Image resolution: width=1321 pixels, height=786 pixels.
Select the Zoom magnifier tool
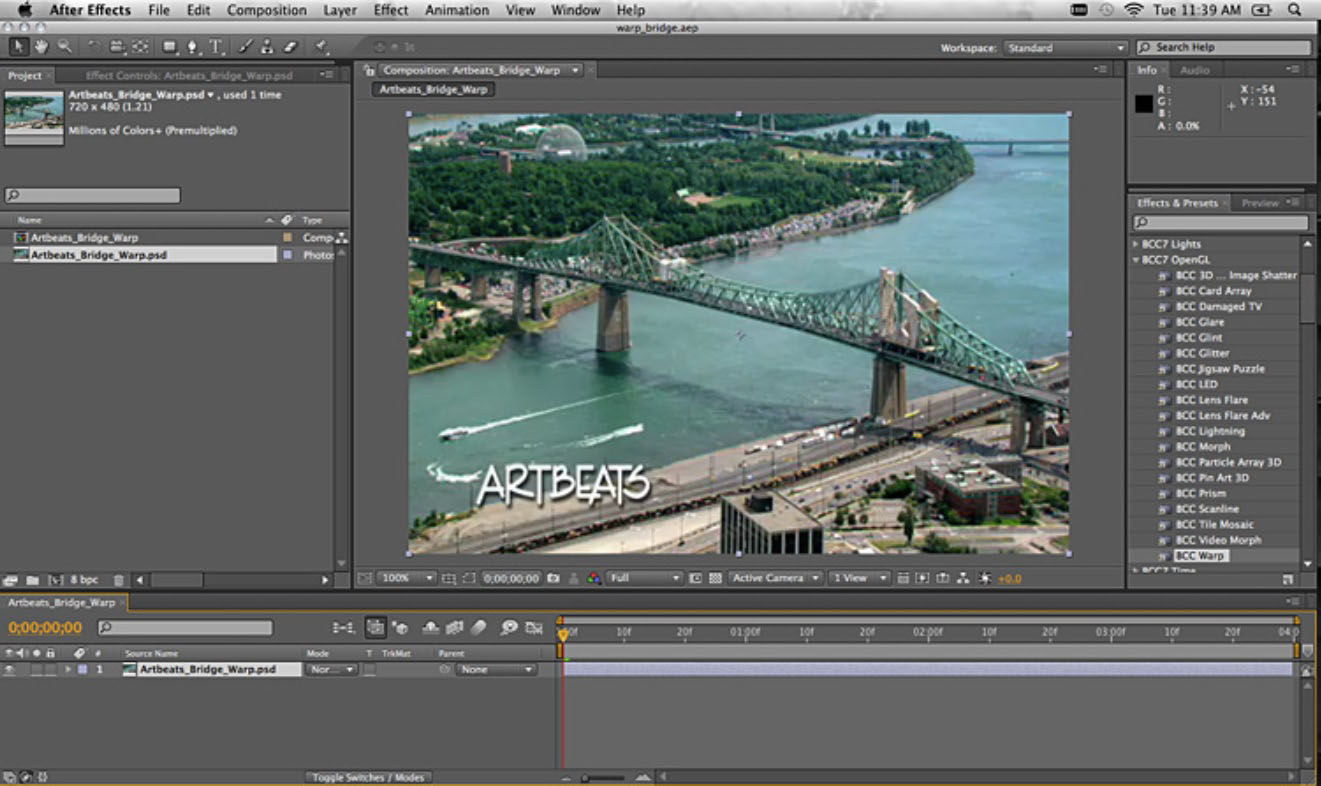(x=65, y=47)
